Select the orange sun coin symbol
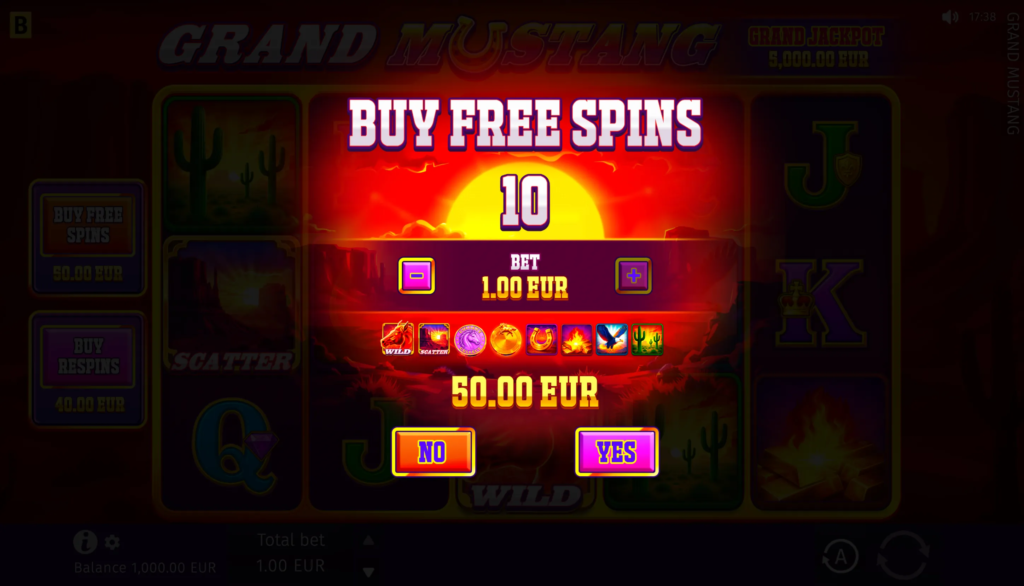1024x586 pixels. pos(506,340)
